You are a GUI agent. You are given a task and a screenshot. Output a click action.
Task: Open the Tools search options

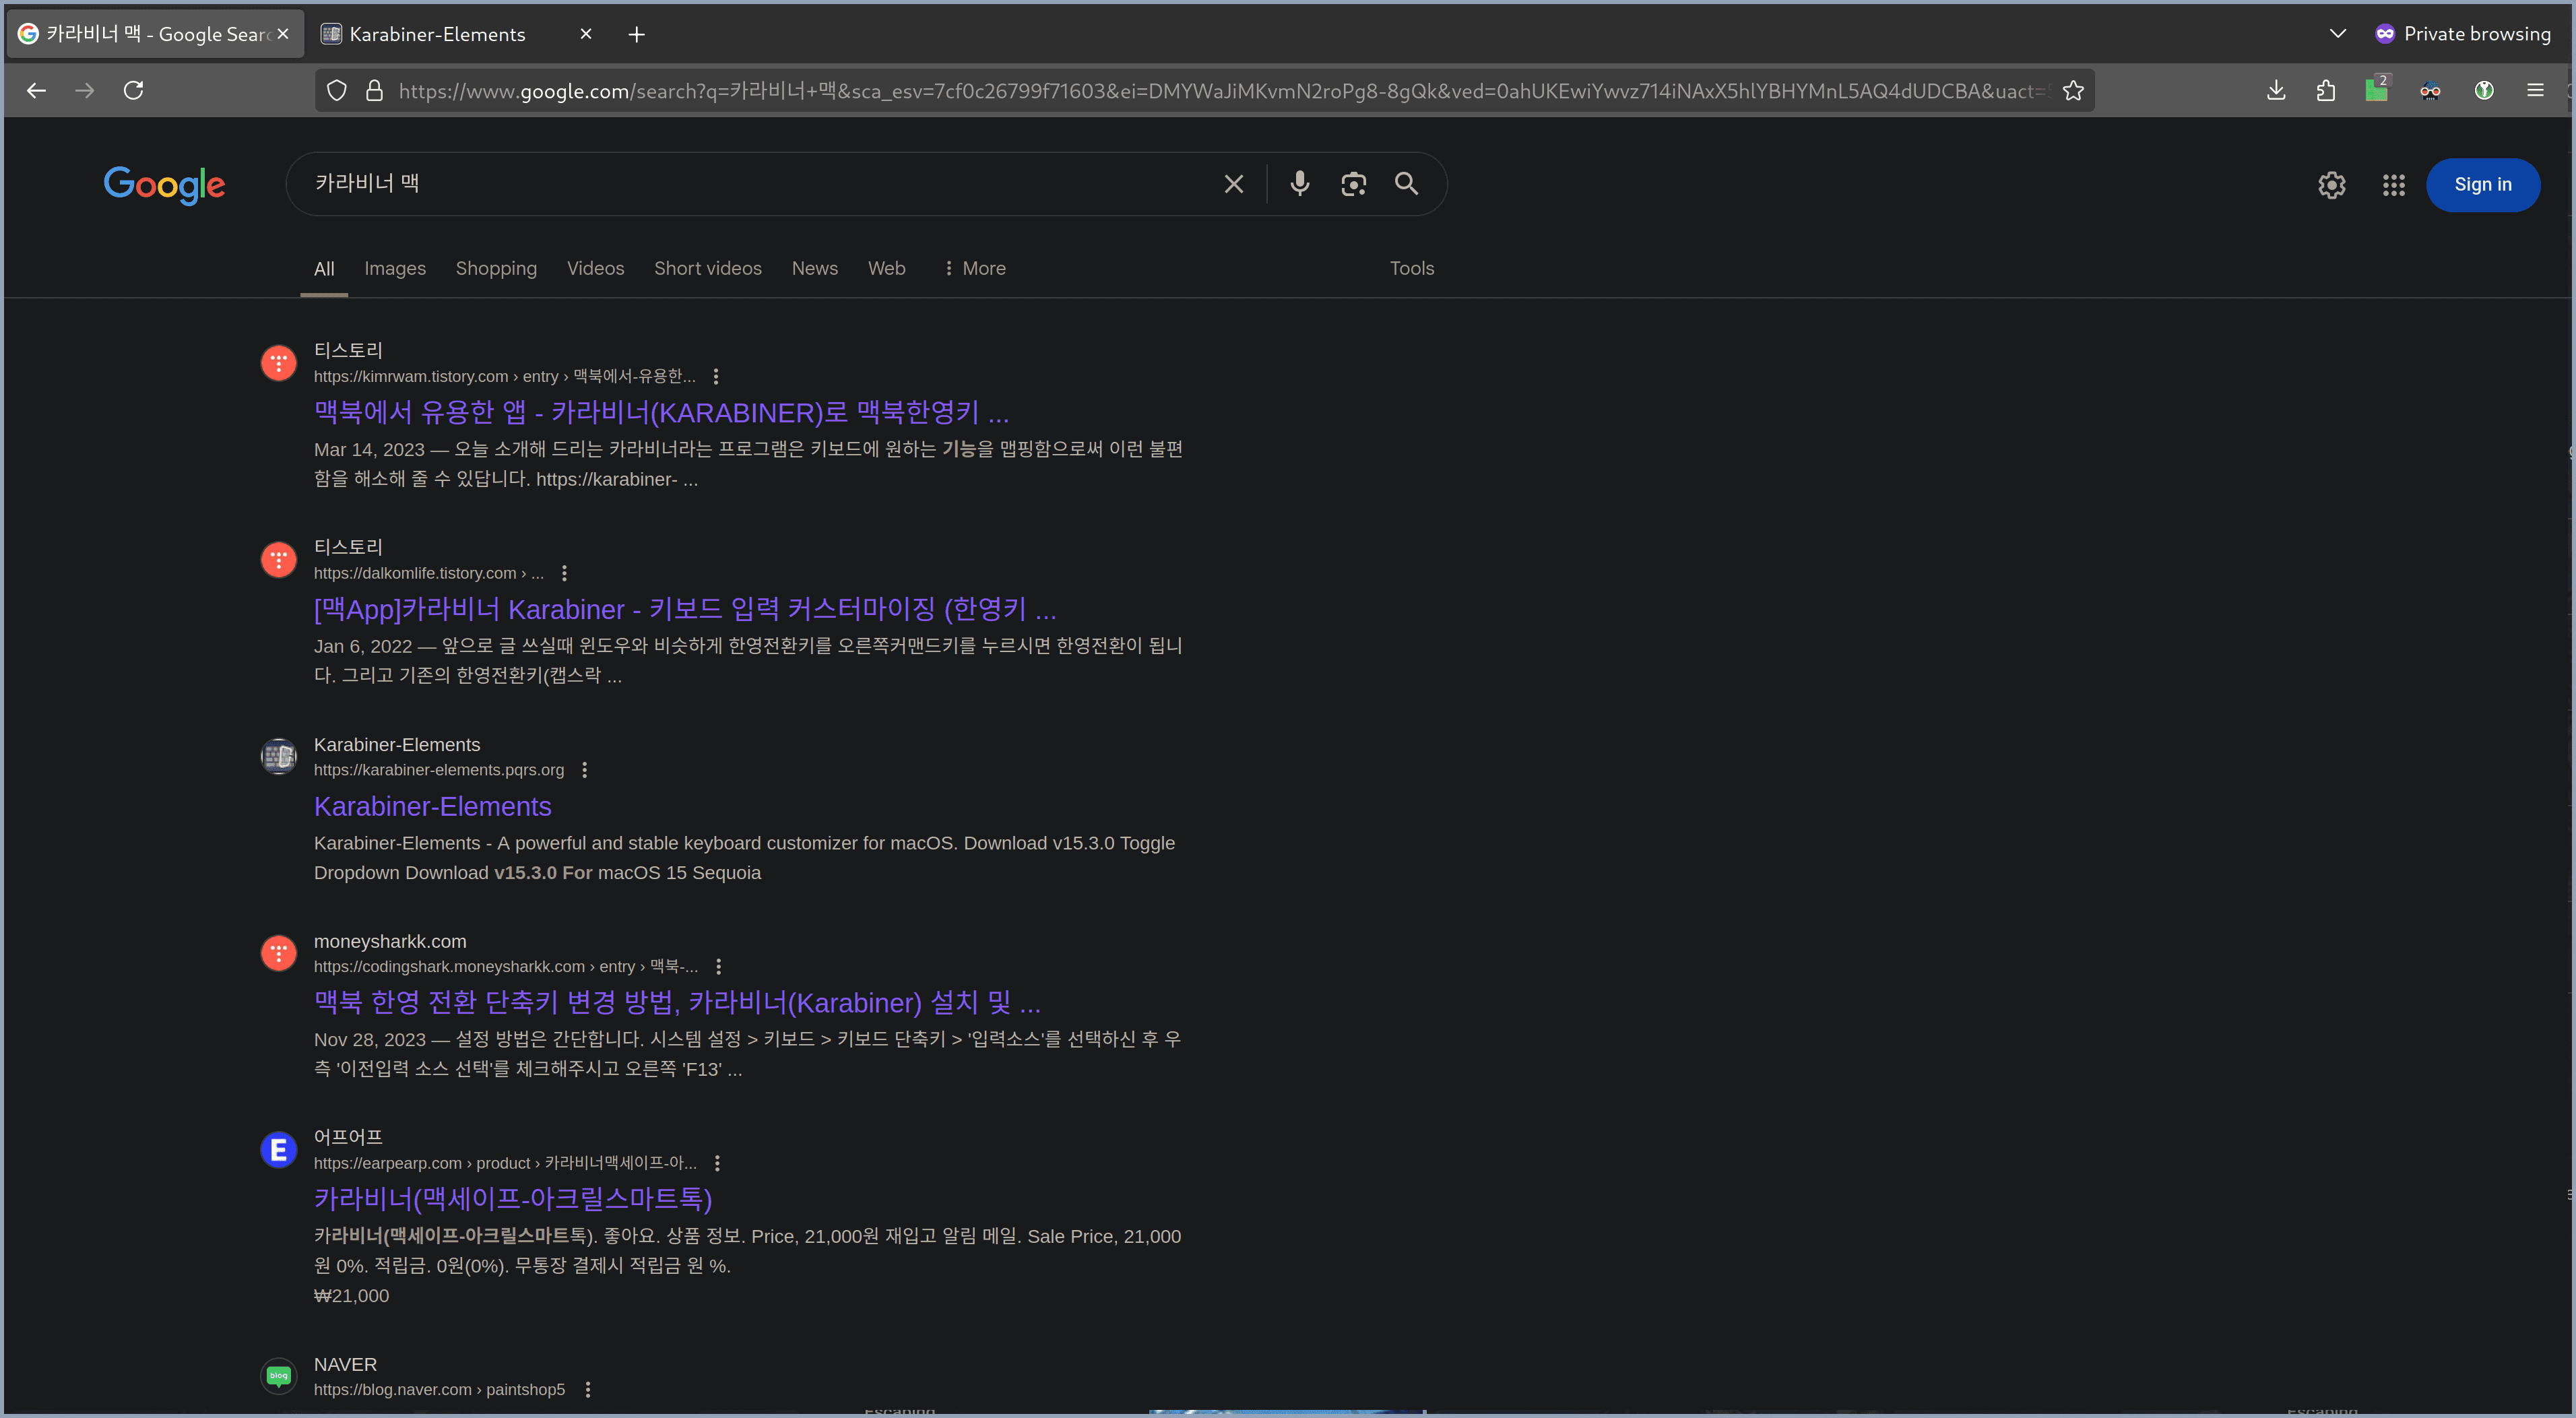click(x=1411, y=269)
